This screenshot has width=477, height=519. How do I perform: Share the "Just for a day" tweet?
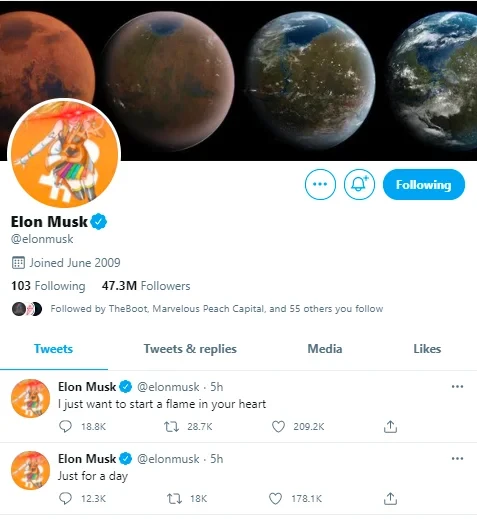pos(390,499)
